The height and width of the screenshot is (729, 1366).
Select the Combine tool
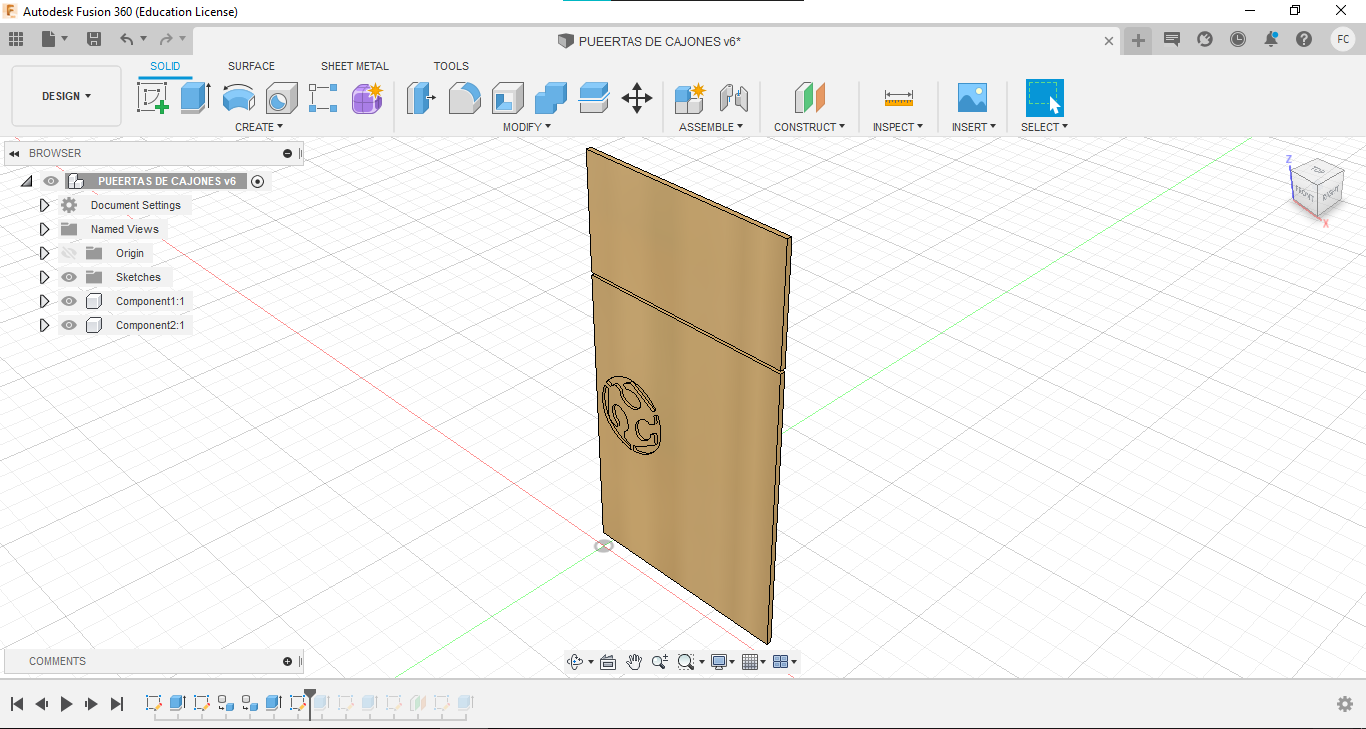[551, 98]
